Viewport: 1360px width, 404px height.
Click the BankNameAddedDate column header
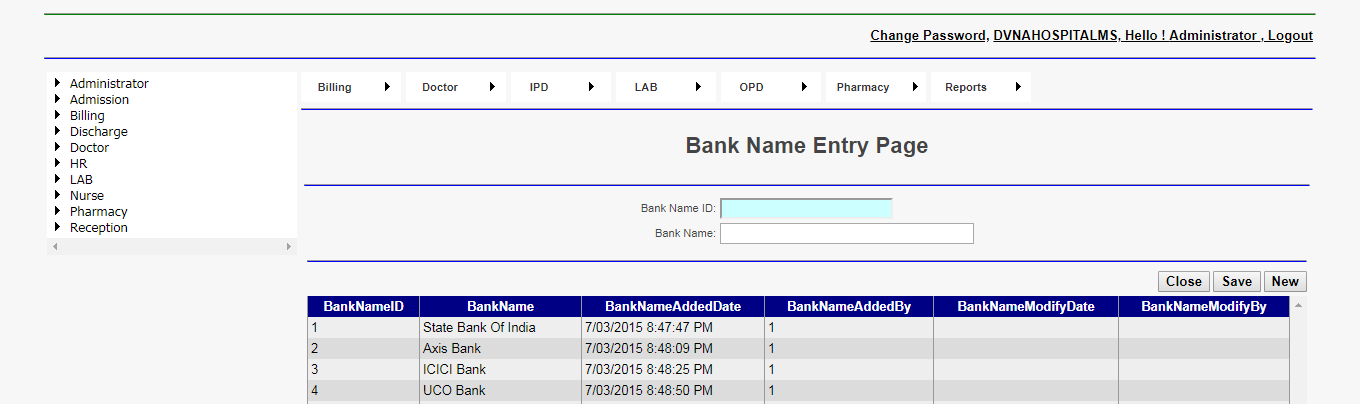click(673, 307)
